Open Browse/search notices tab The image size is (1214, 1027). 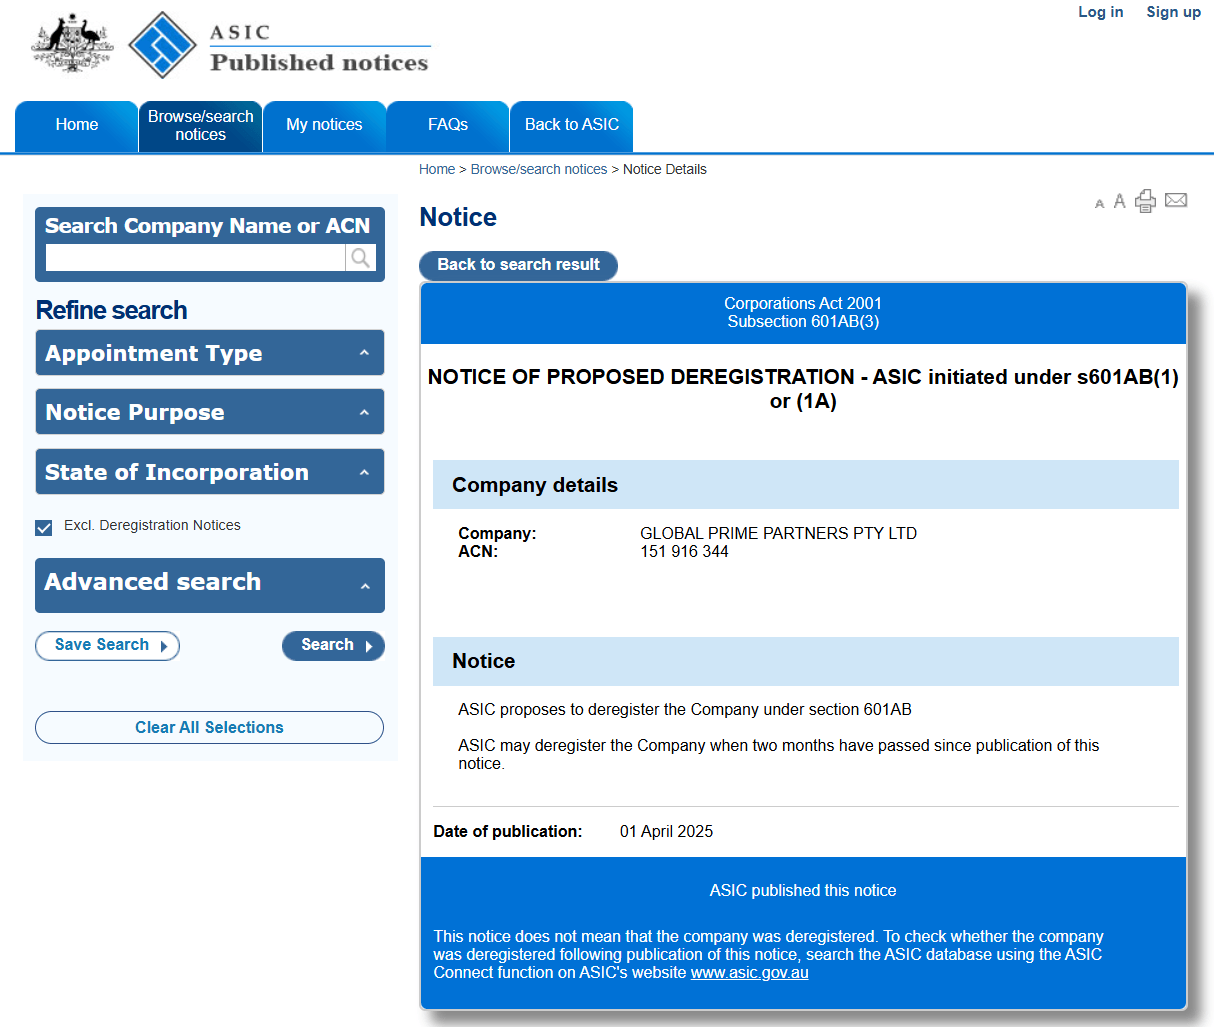click(x=201, y=126)
